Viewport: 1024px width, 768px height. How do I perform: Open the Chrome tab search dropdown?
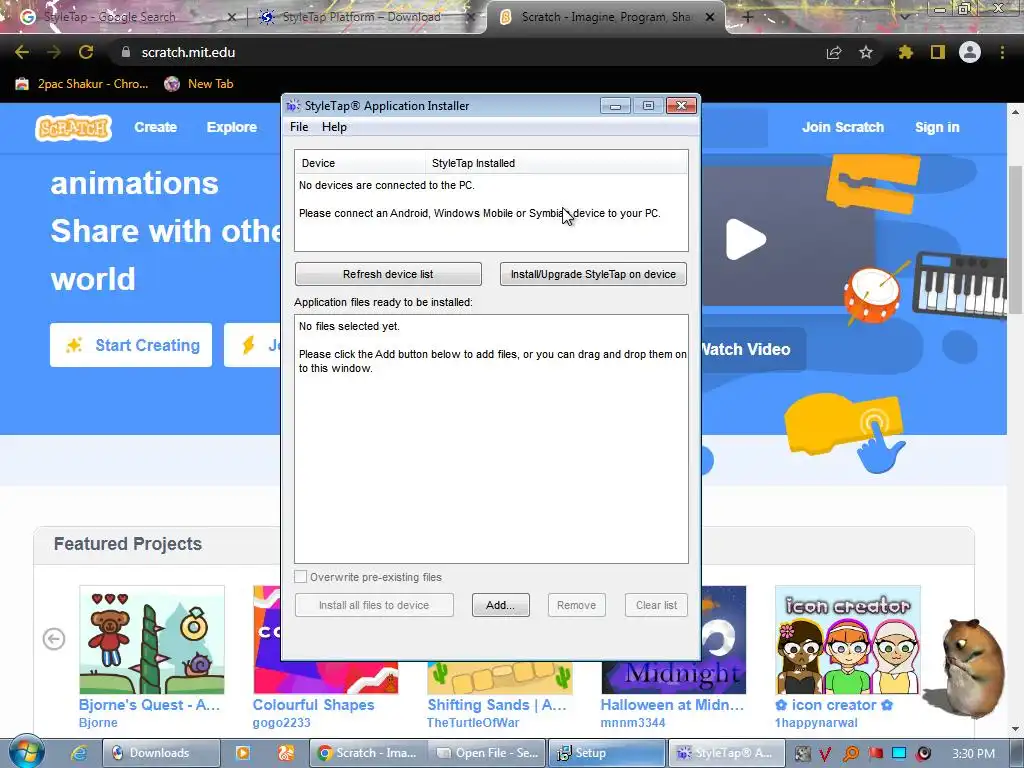tap(904, 18)
